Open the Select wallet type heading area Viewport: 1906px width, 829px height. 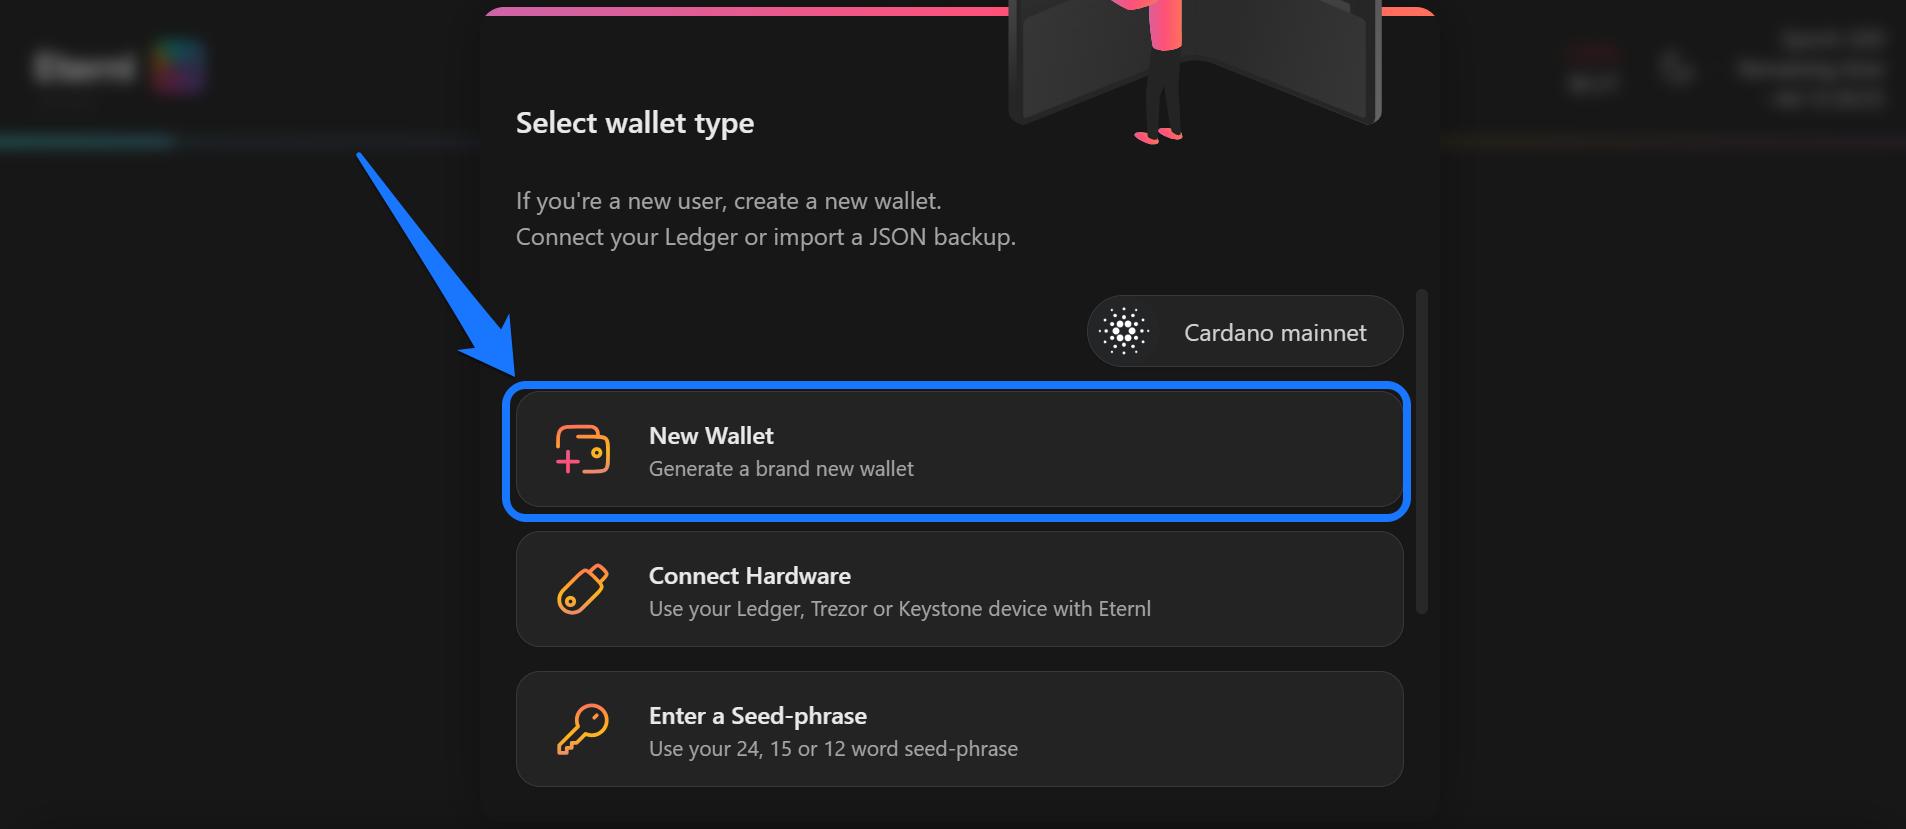634,122
